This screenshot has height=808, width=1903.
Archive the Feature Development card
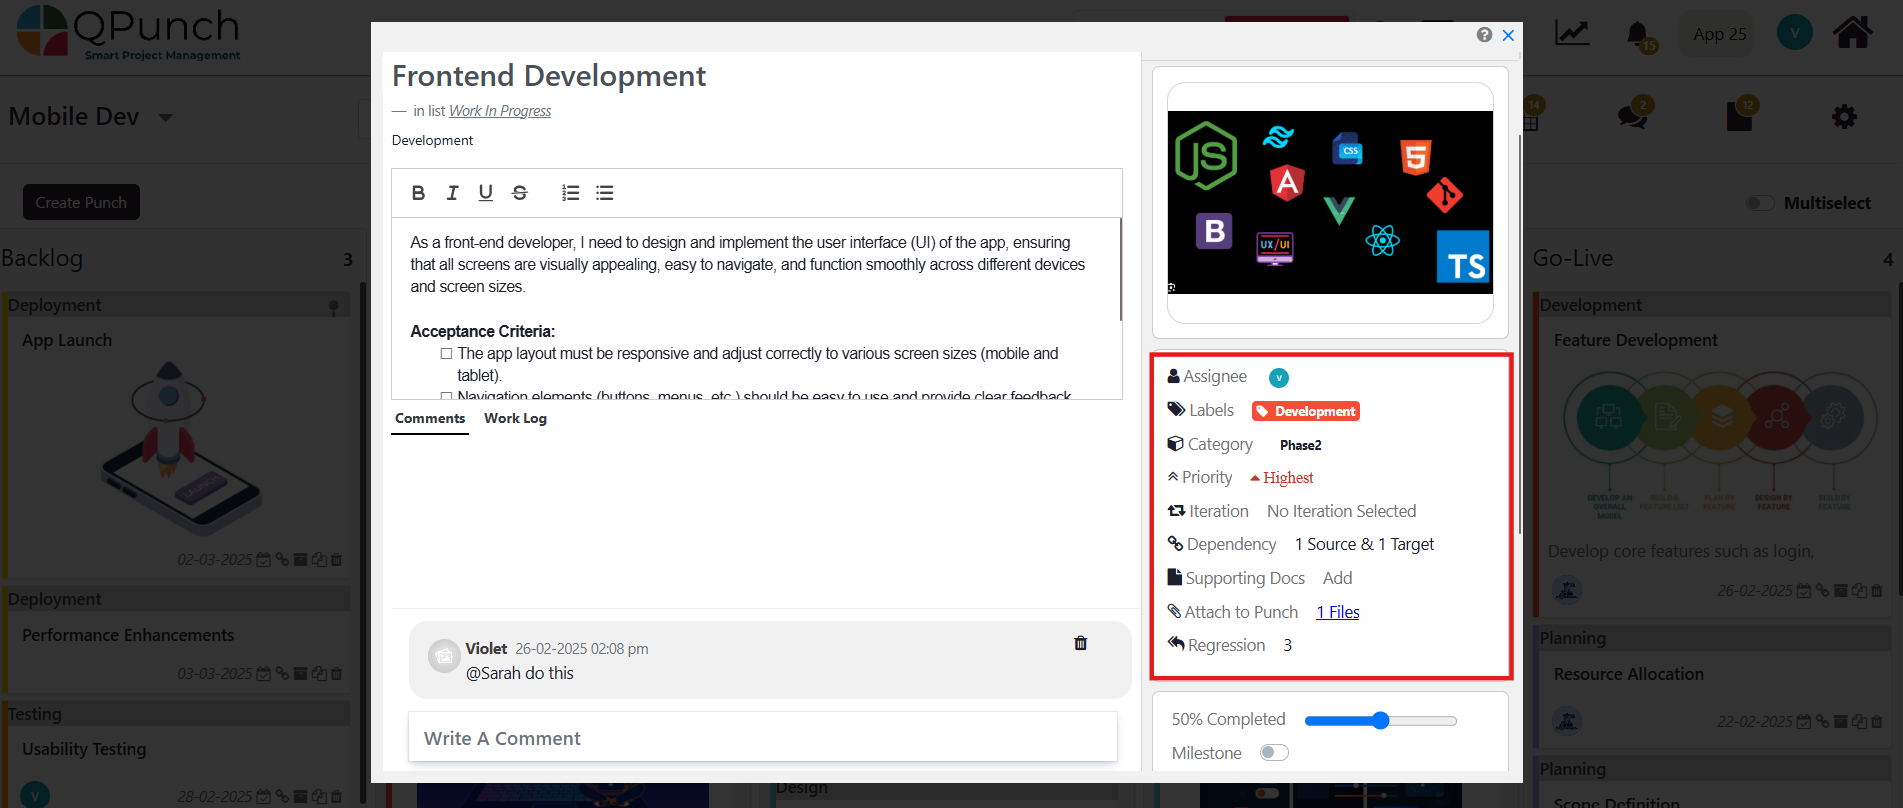click(x=1841, y=591)
